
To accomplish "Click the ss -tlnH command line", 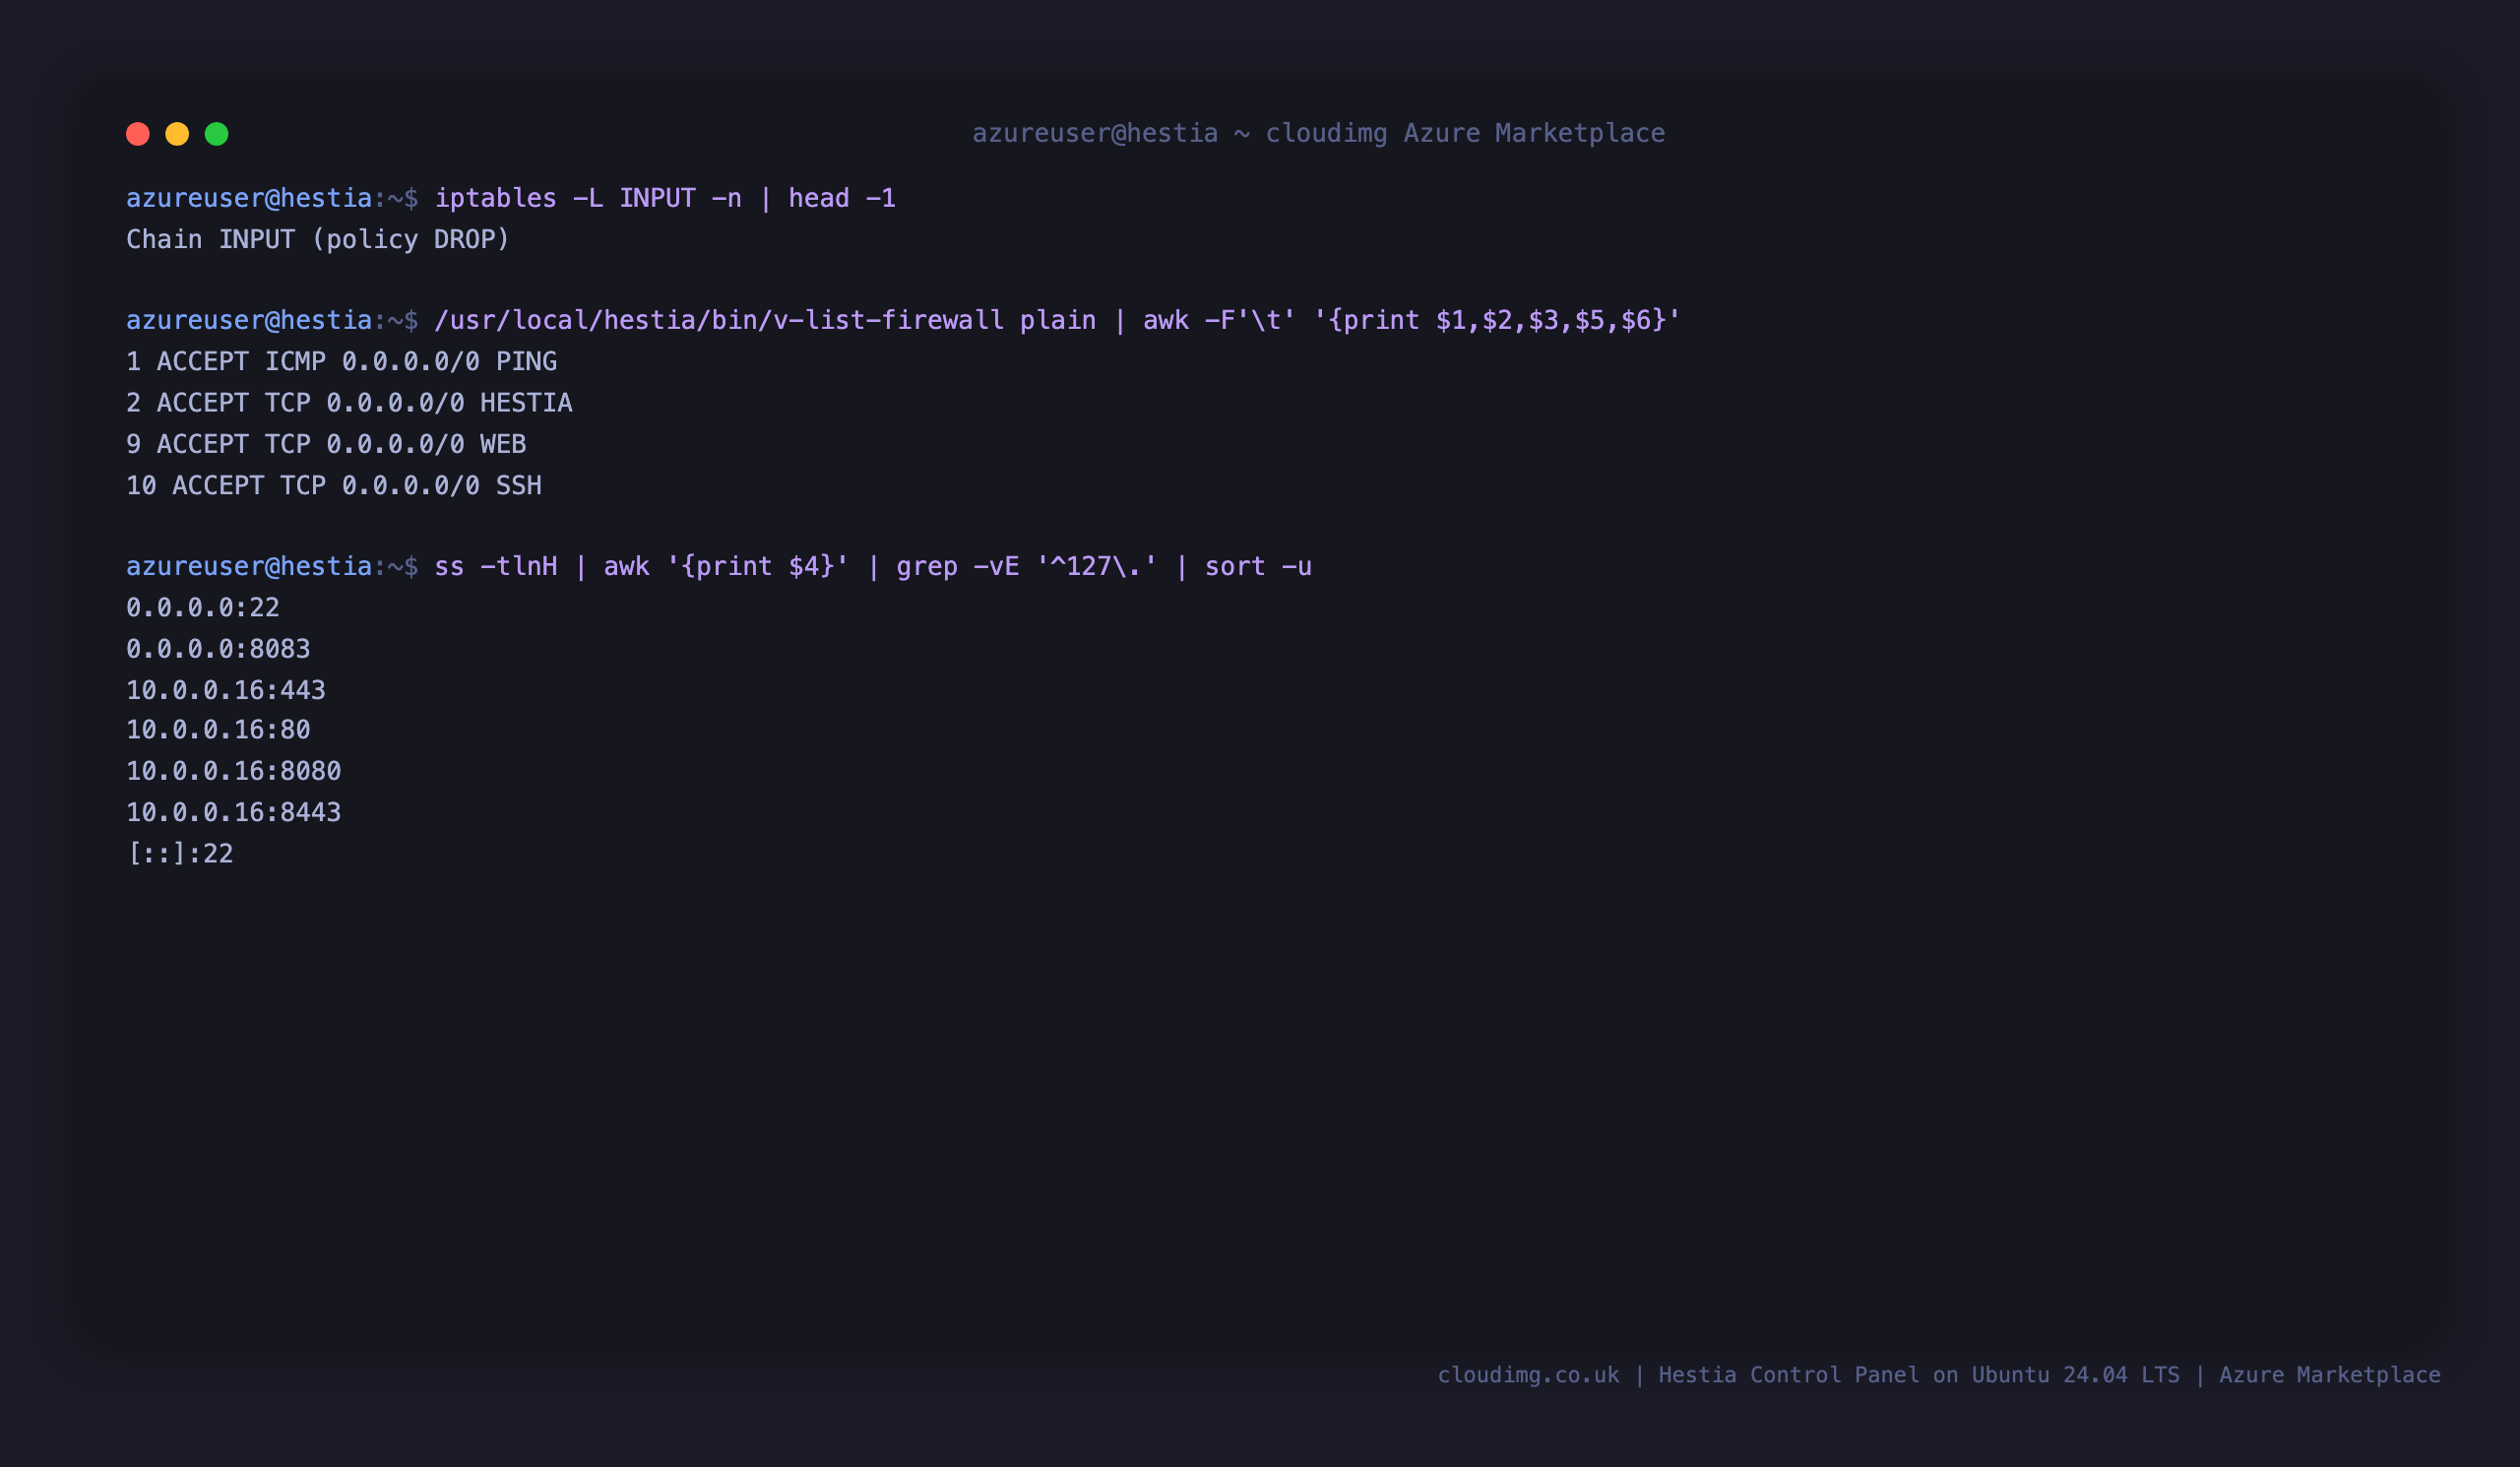I will click(x=719, y=566).
